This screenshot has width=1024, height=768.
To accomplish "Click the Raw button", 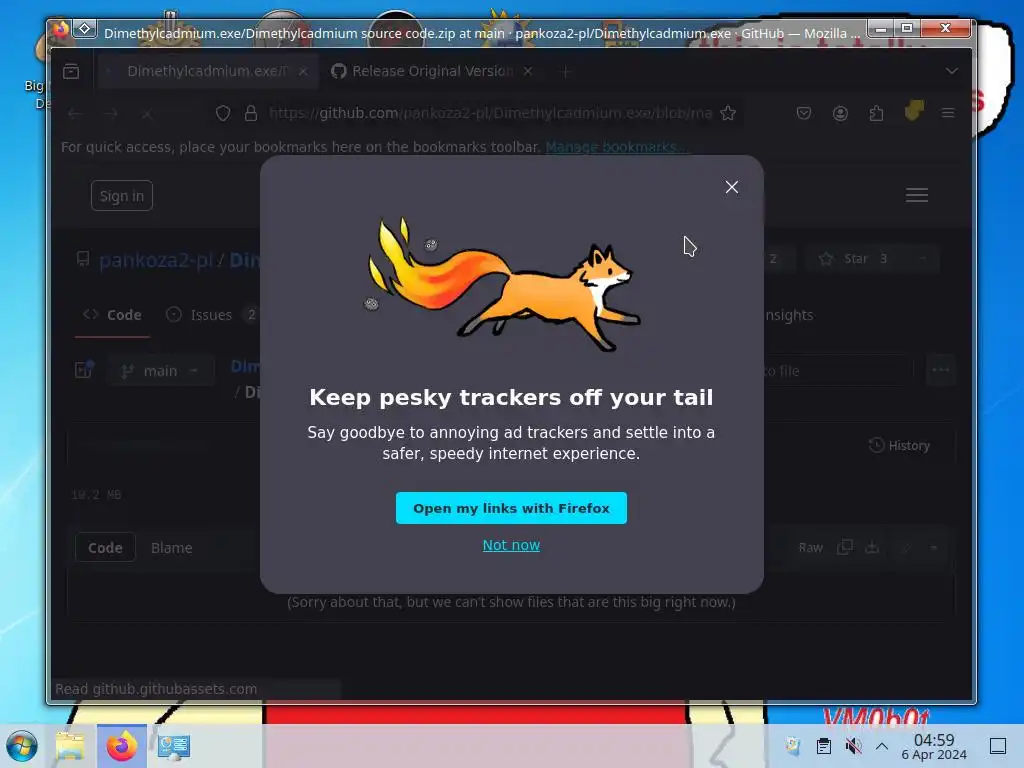I will tap(810, 547).
